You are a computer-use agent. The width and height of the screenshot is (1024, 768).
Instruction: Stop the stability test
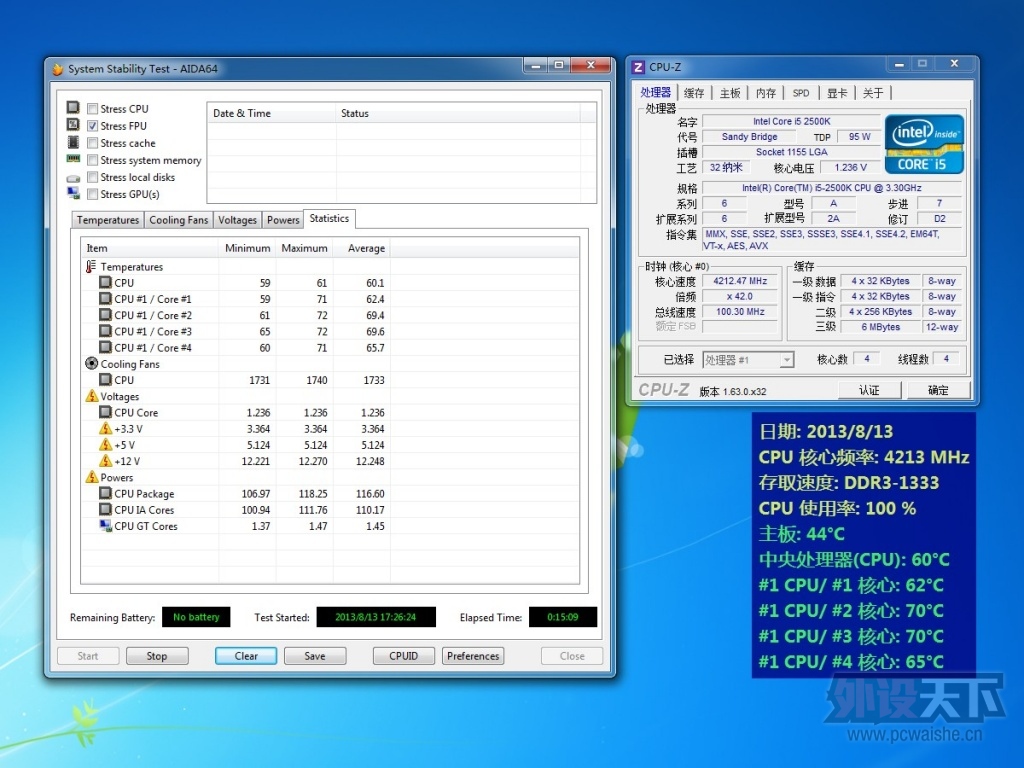pos(157,656)
